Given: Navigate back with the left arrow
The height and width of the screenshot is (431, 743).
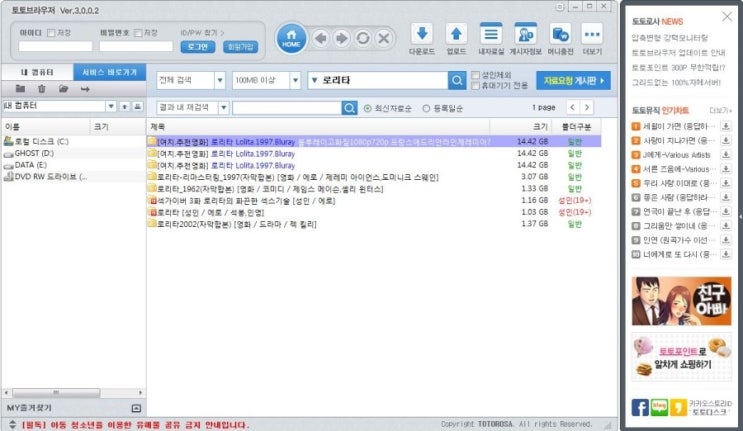Looking at the screenshot, I should click(x=321, y=38).
